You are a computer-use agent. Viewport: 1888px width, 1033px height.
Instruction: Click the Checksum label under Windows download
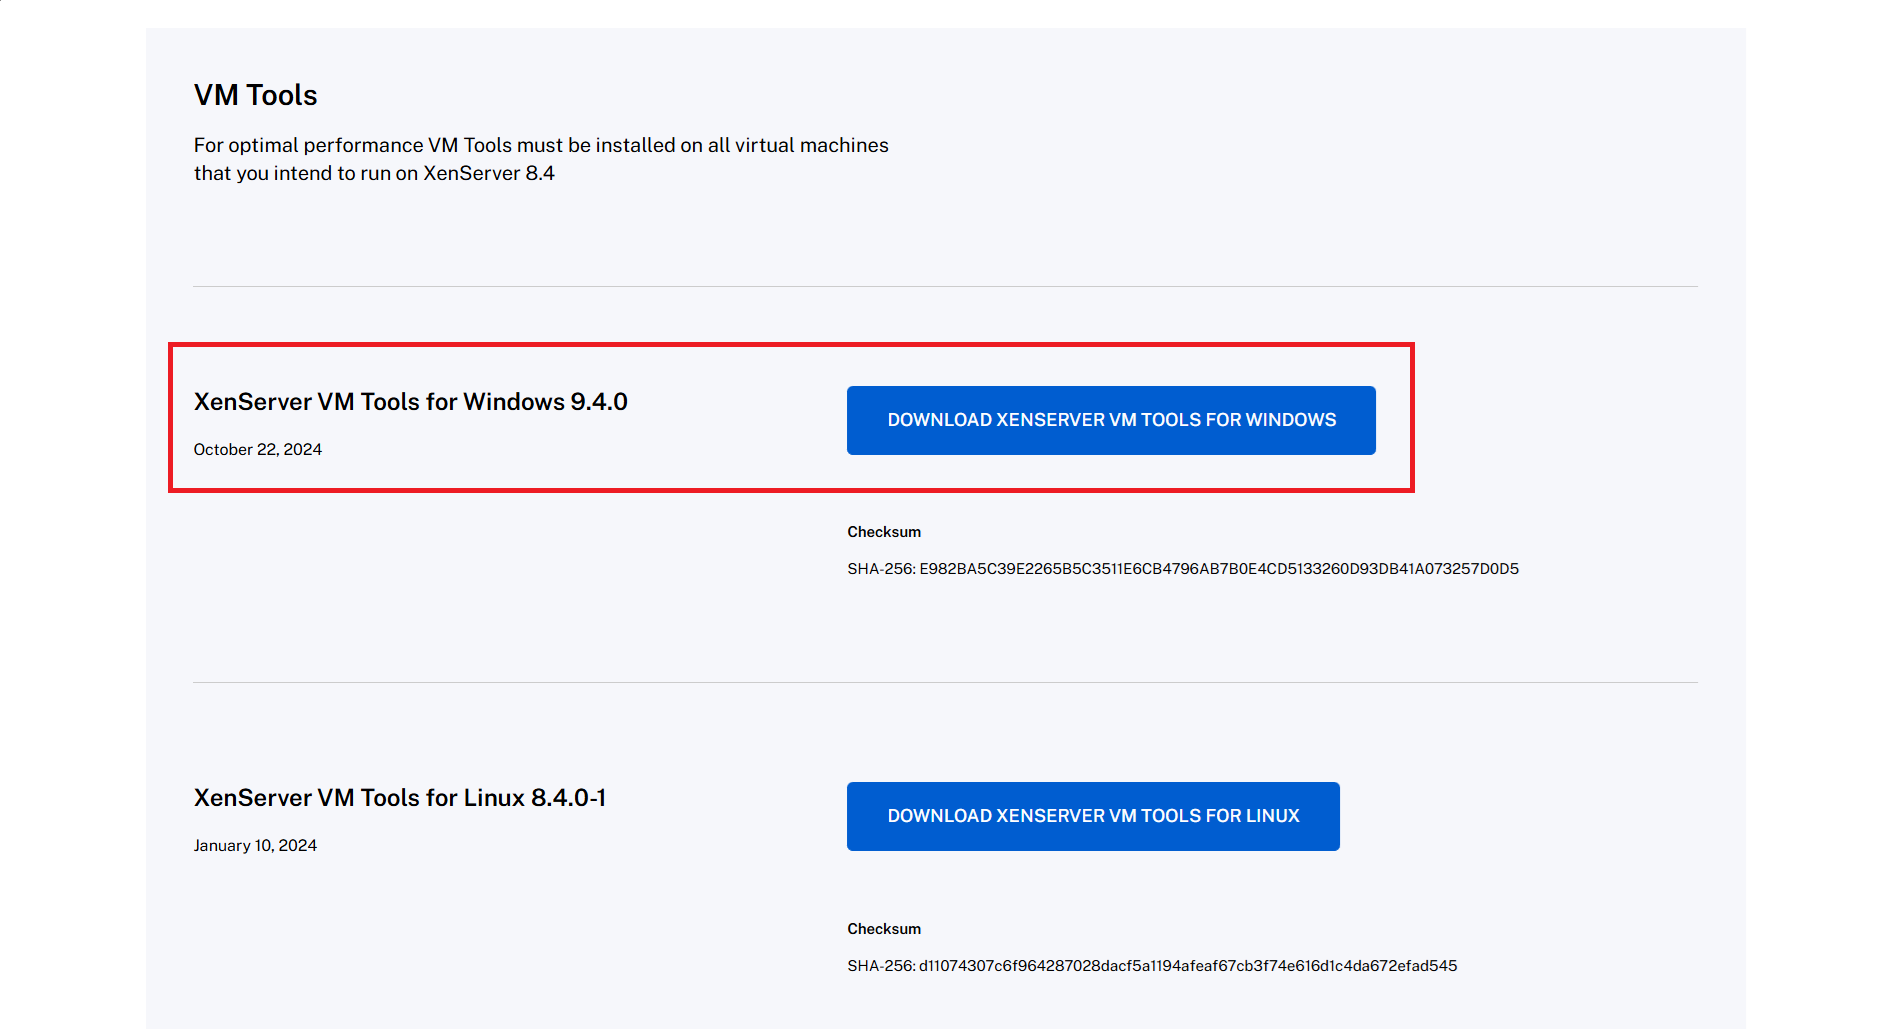tap(884, 532)
